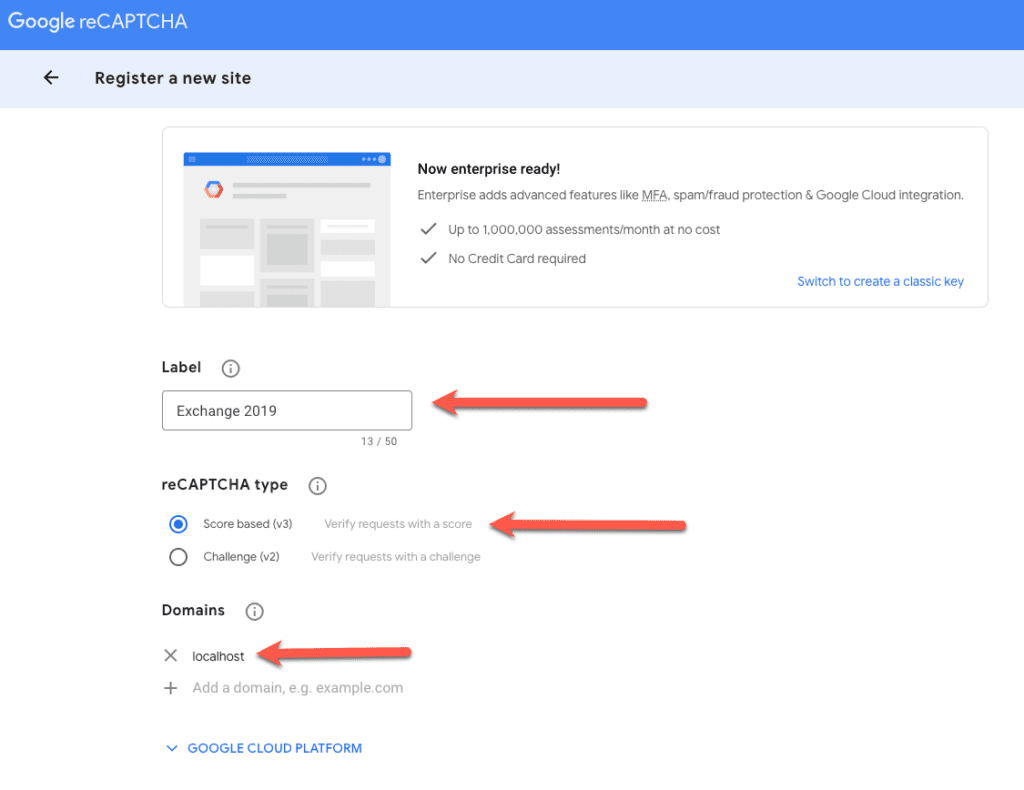Screen dimensions: 1024x790
Task: Click the info icon next to Domains
Action: (x=252, y=610)
